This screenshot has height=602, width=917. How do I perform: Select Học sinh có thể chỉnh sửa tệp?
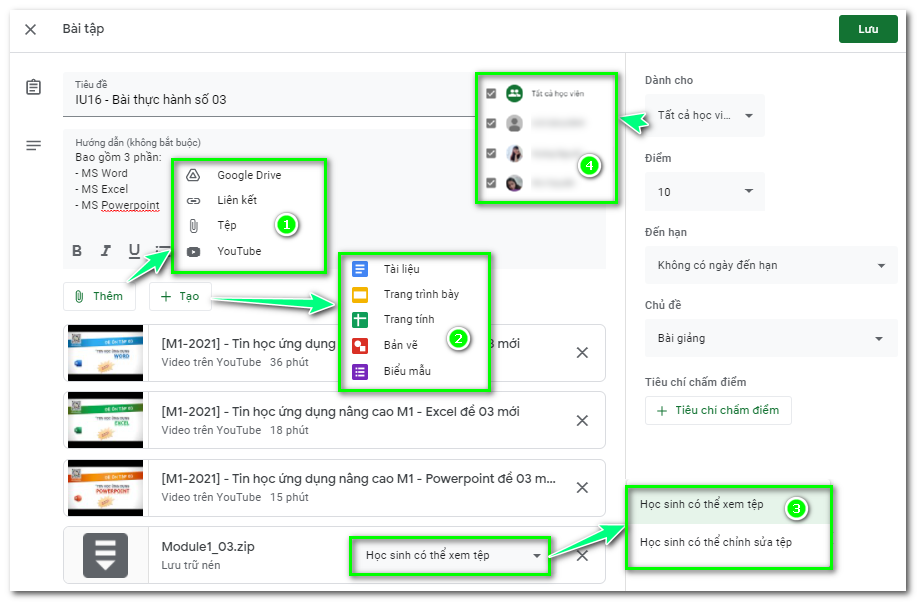click(x=728, y=542)
